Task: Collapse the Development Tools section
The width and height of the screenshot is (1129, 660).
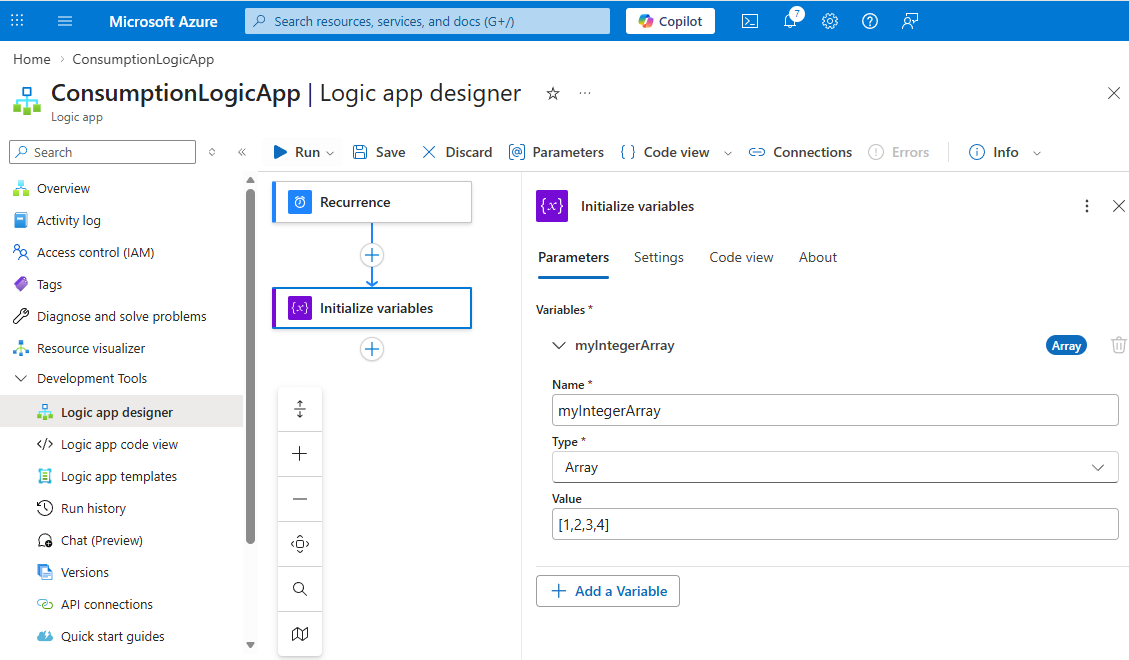Action: [x=21, y=379]
